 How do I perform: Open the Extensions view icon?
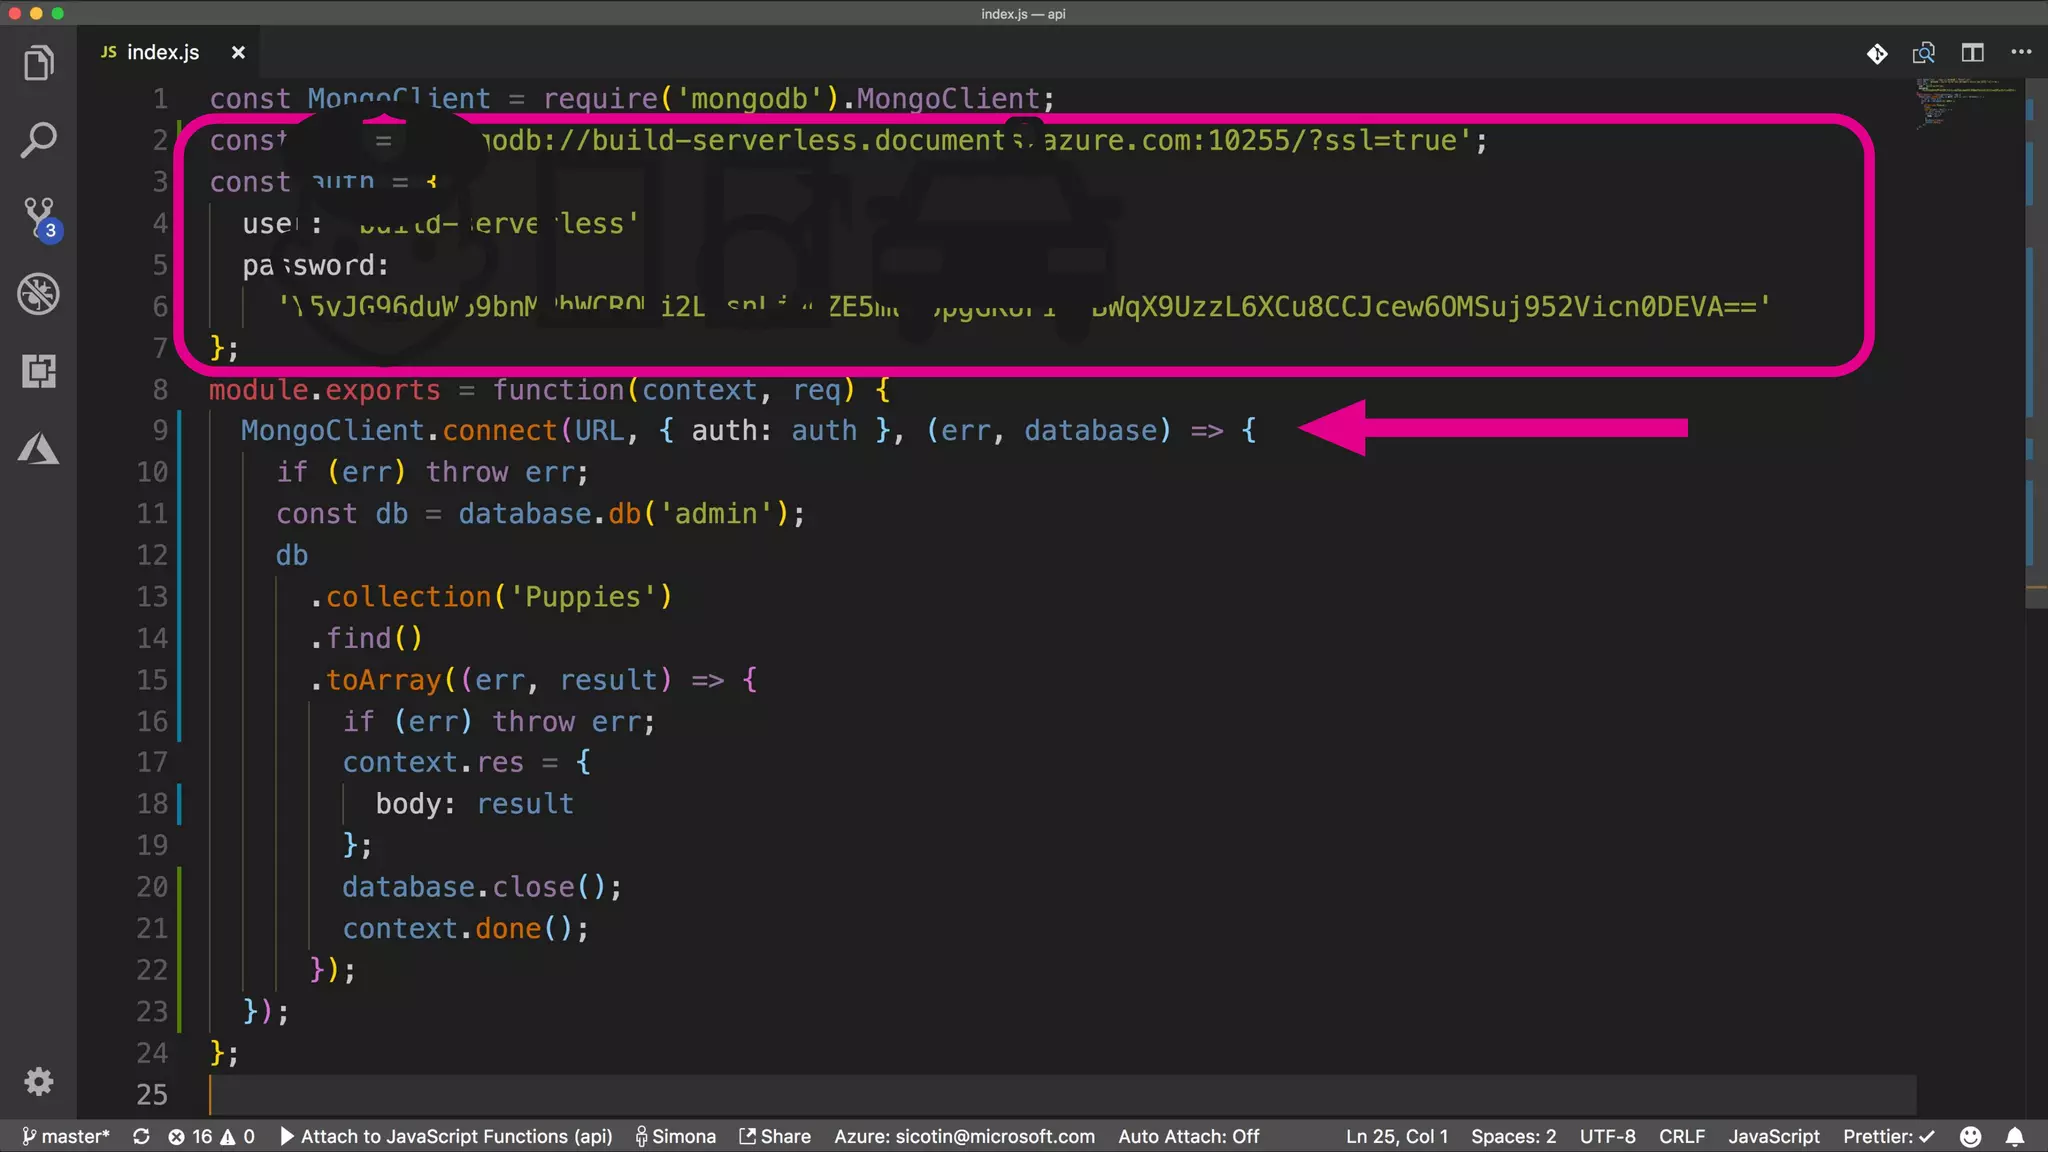tap(38, 371)
